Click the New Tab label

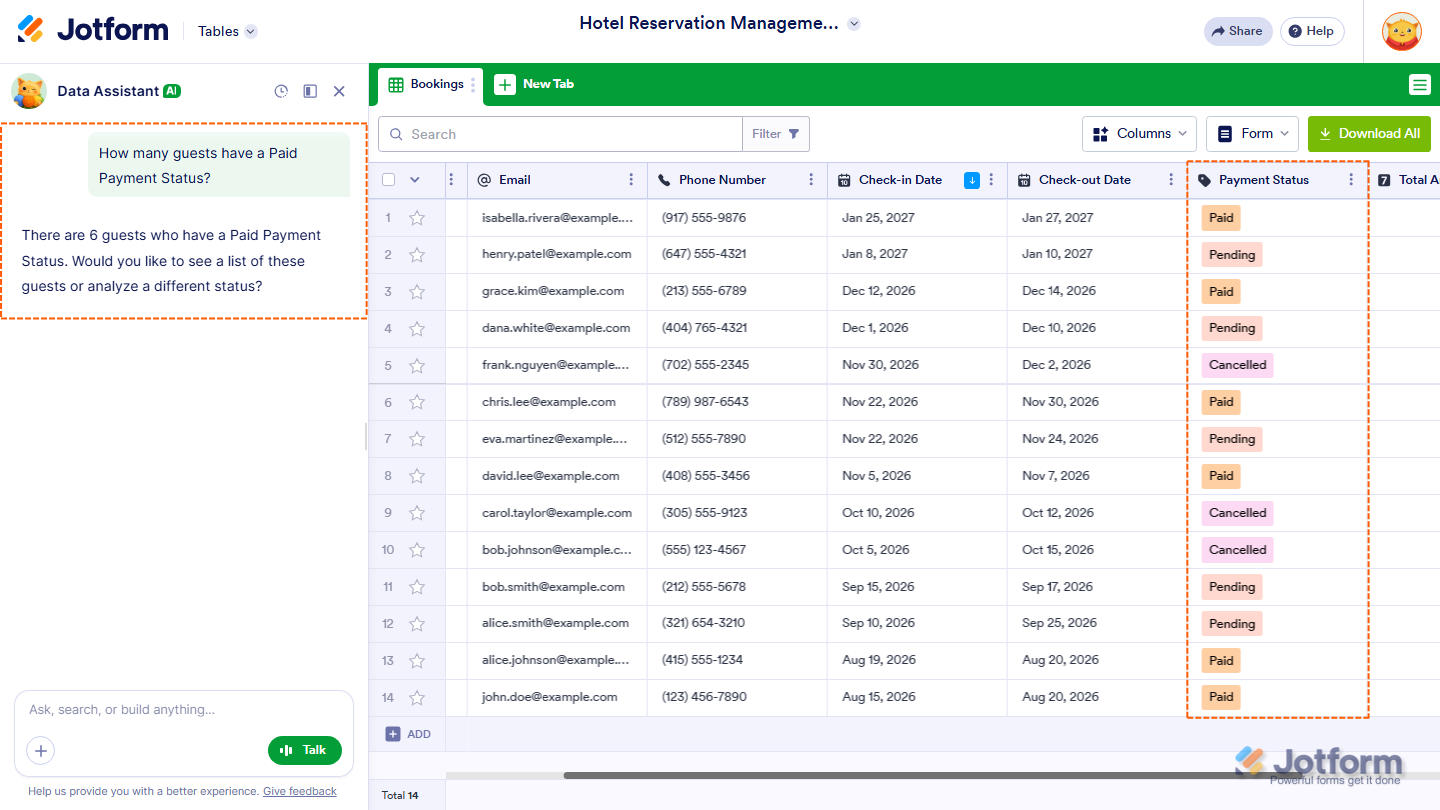[x=548, y=85]
